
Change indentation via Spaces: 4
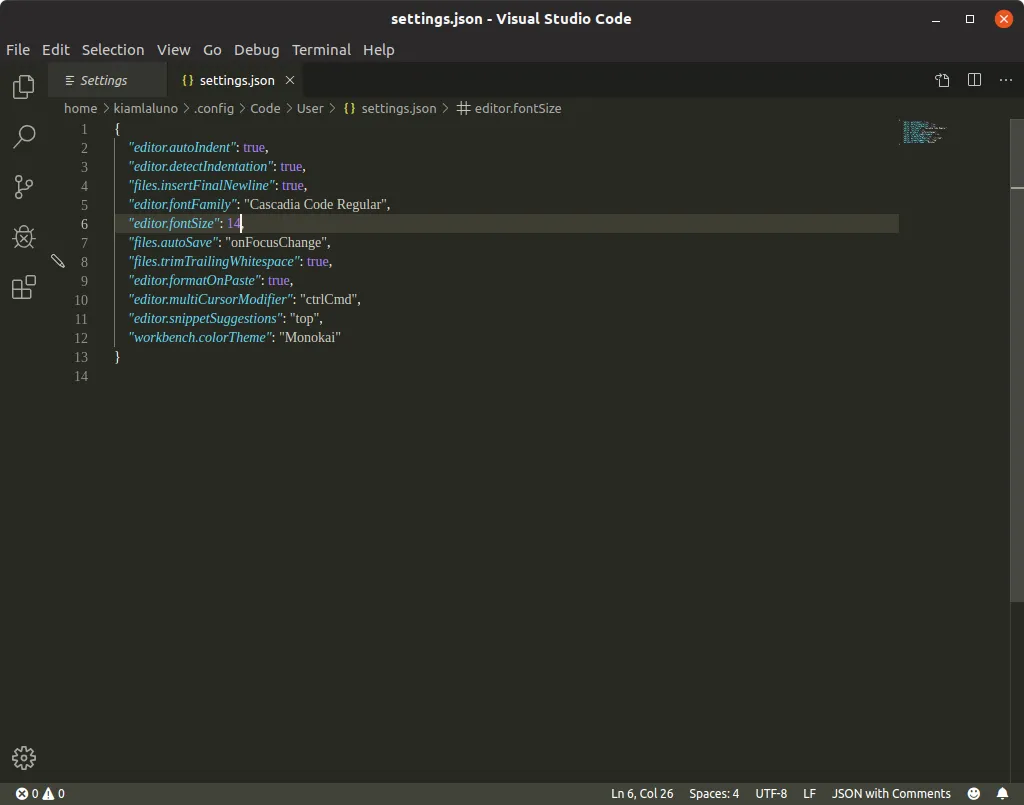pos(714,793)
